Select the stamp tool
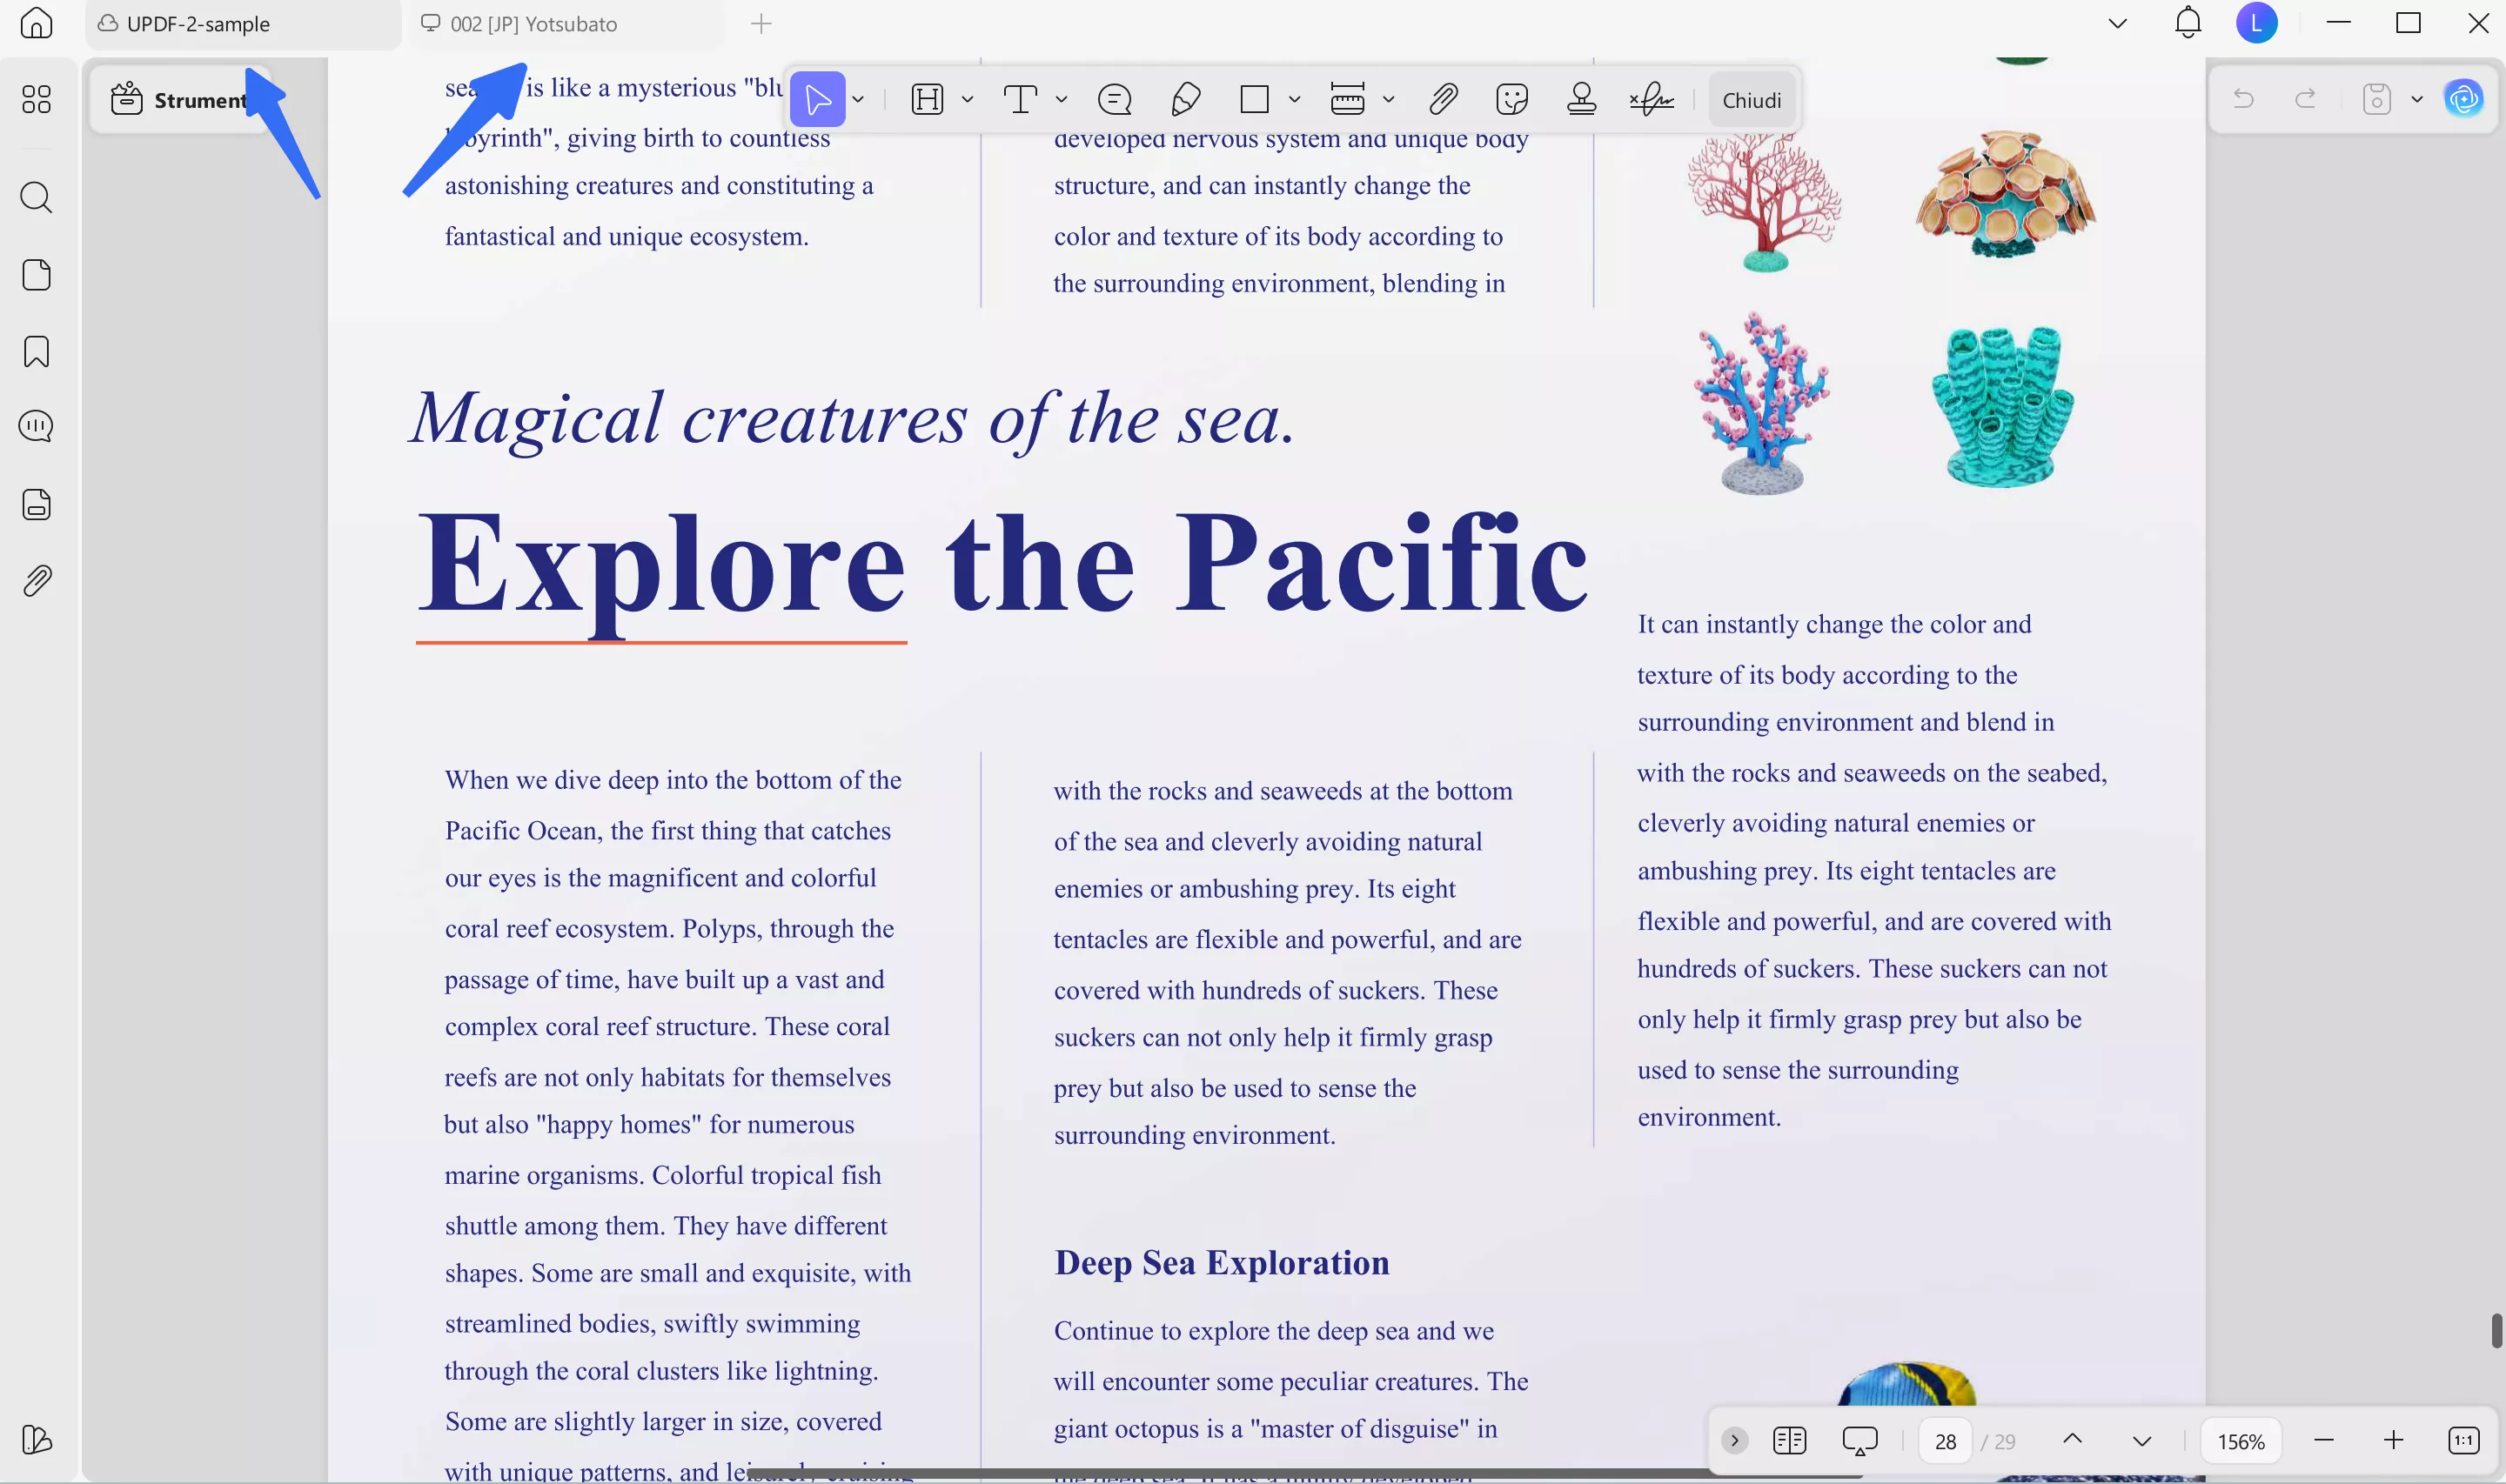Screen dimensions: 2506x1484 1581,100
